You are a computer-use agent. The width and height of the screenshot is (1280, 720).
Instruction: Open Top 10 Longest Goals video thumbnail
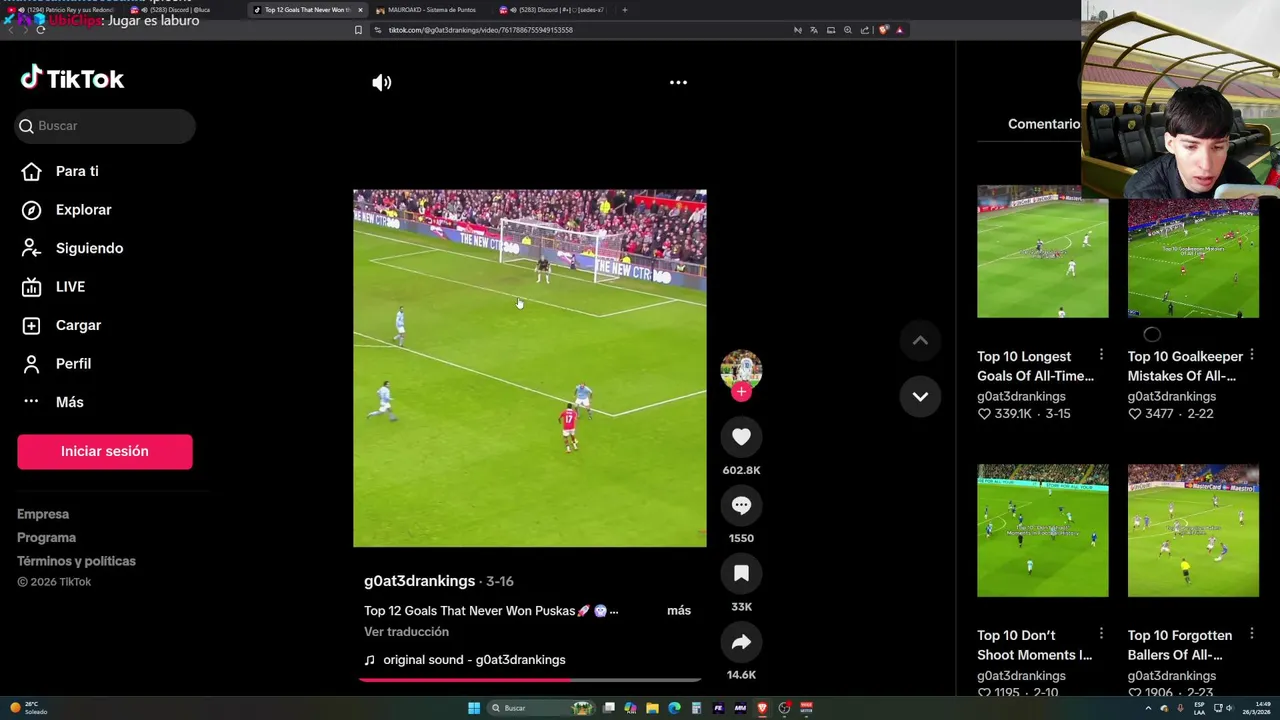coord(1043,252)
